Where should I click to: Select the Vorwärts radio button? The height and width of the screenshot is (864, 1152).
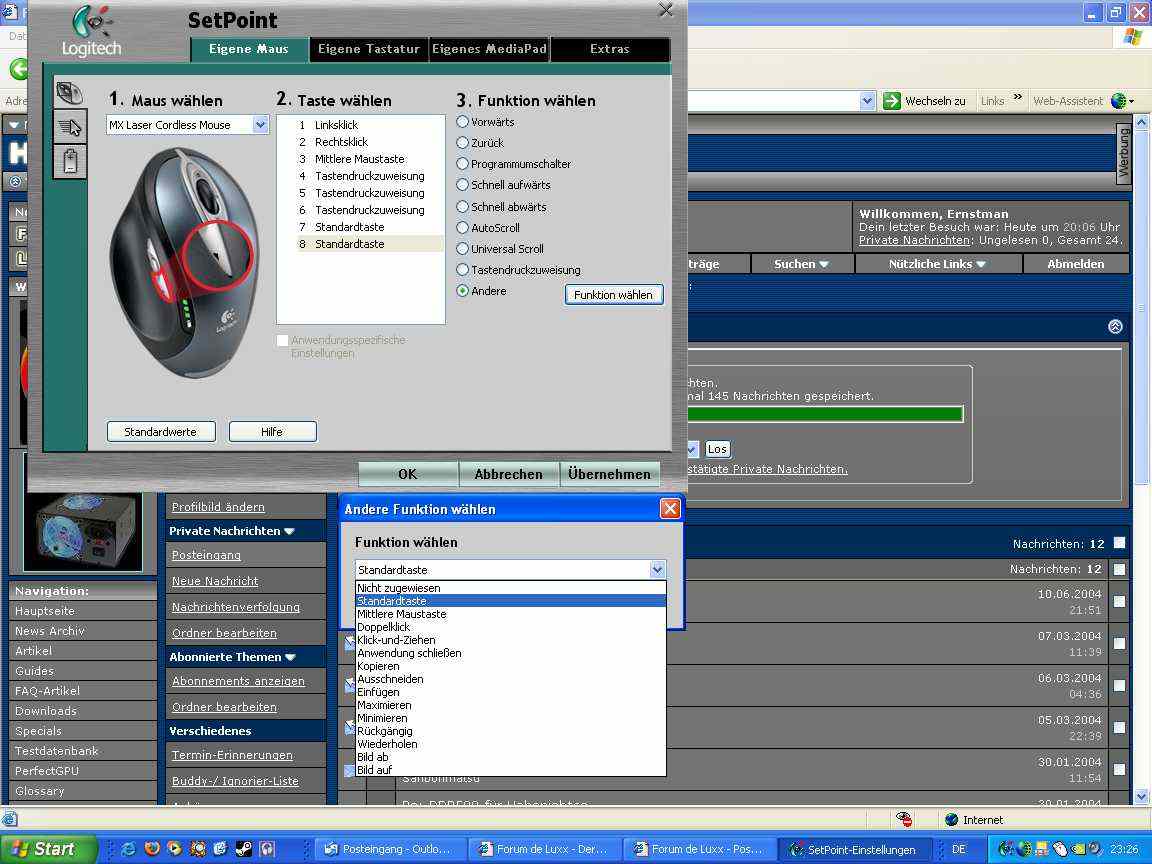pyautogui.click(x=463, y=122)
